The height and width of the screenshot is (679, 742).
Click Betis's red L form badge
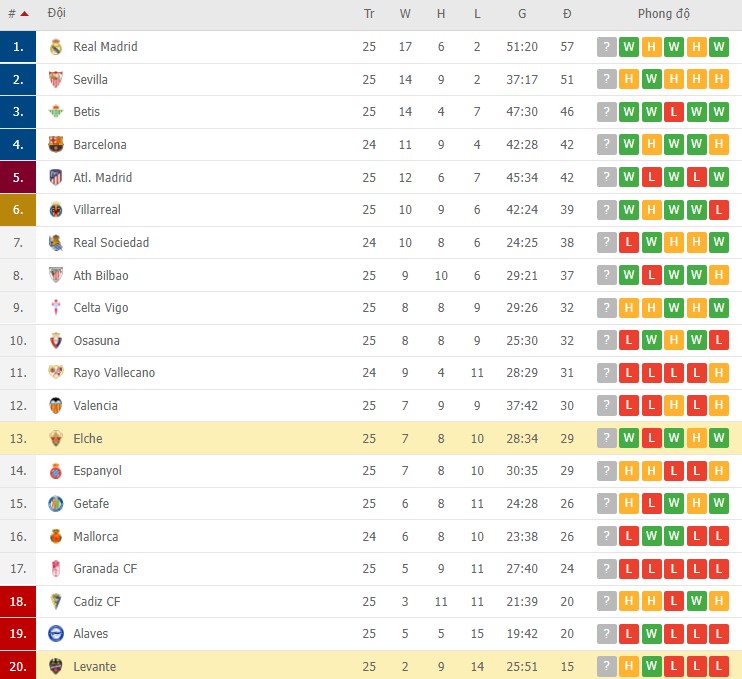(x=673, y=112)
